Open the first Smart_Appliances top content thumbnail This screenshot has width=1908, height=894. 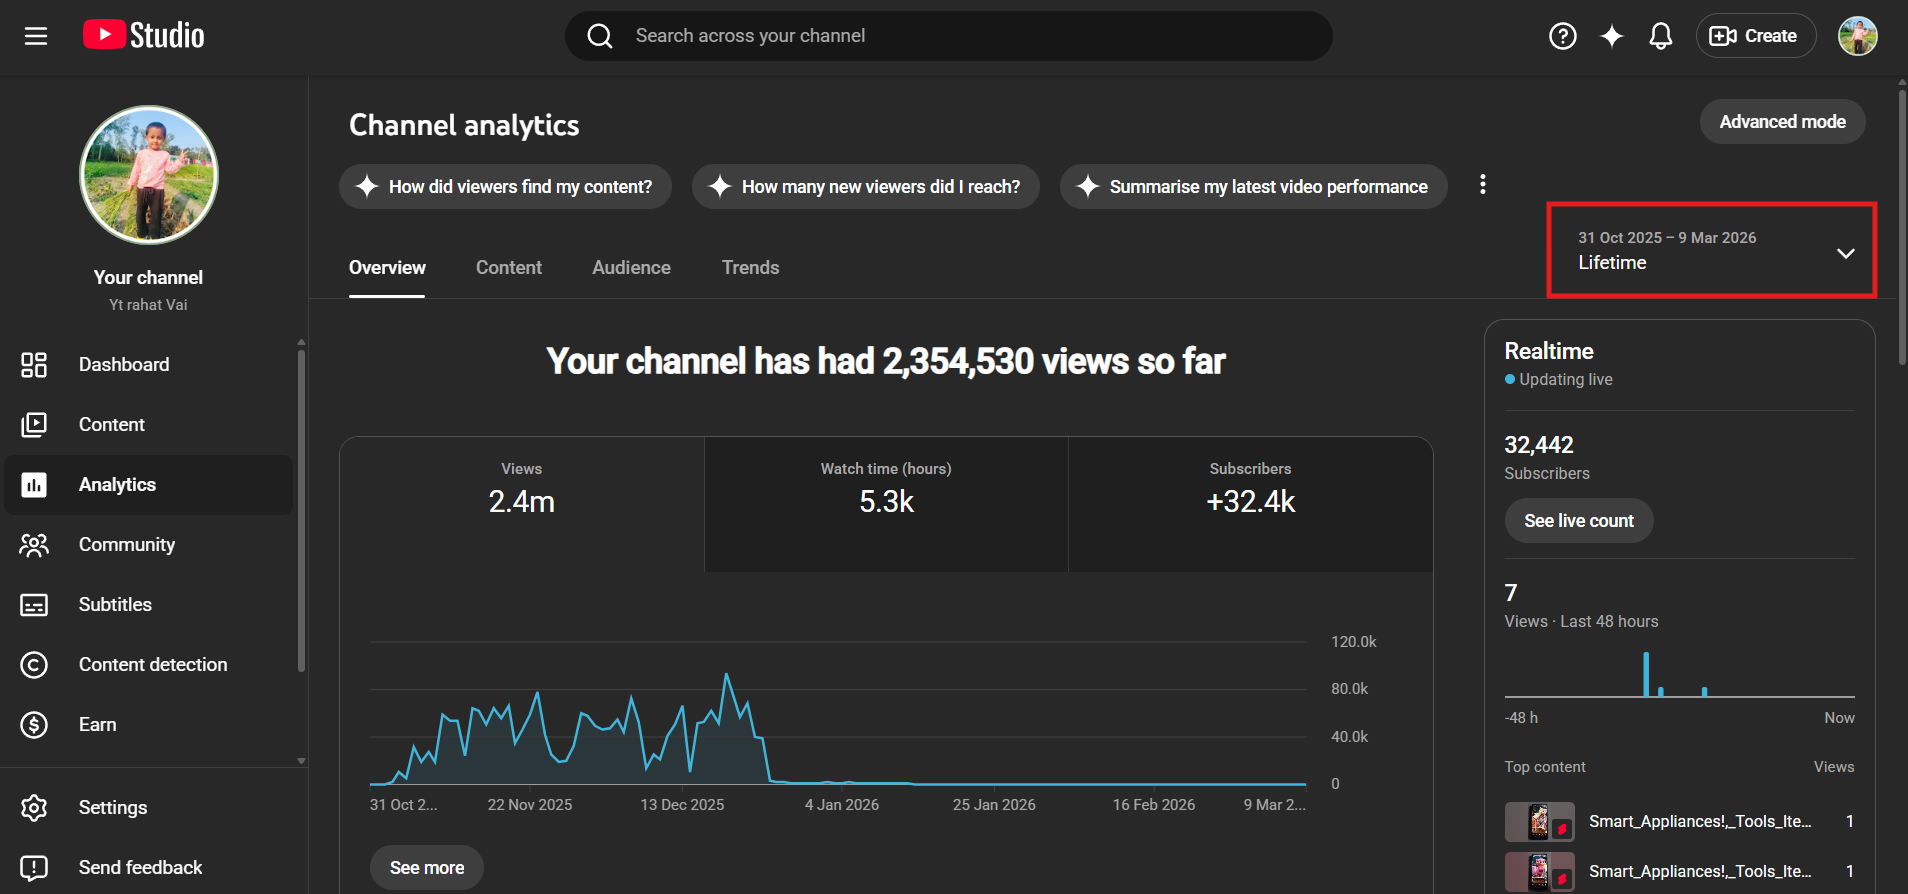[1539, 822]
